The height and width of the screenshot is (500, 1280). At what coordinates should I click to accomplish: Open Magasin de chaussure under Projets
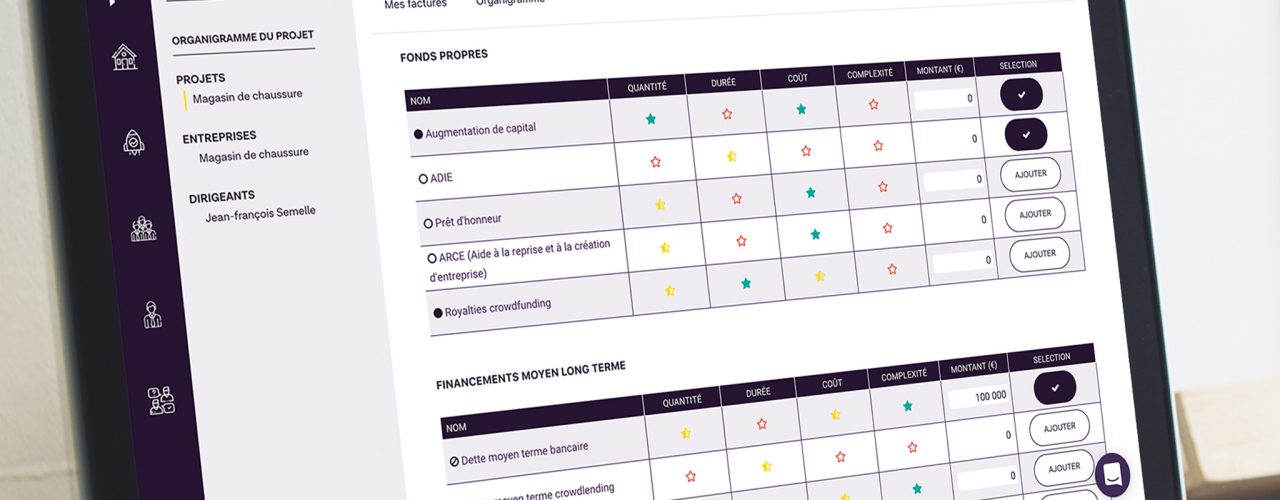247,96
